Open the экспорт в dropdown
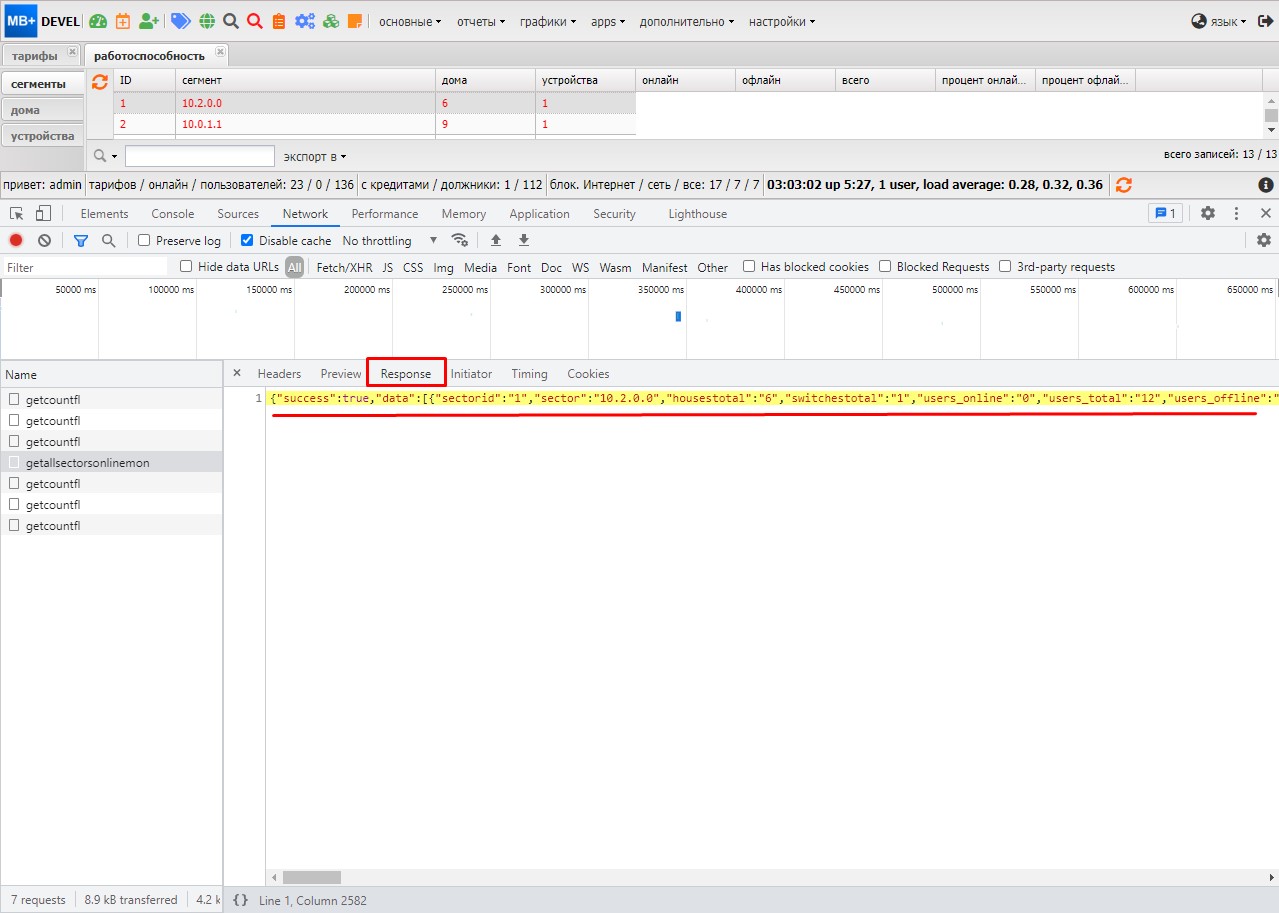The height and width of the screenshot is (913, 1279). point(314,156)
